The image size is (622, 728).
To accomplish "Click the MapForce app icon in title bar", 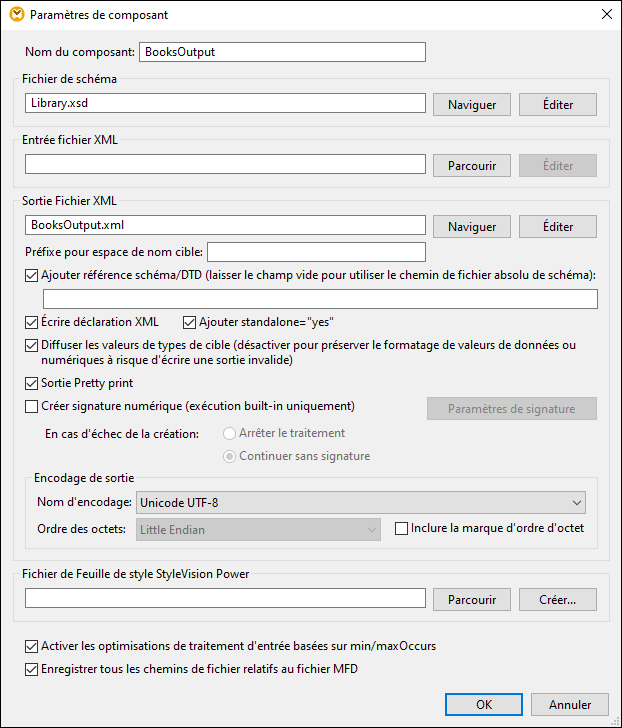I will (15, 15).
